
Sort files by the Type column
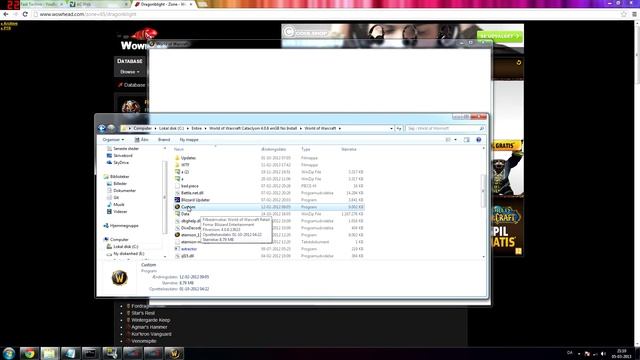306,149
